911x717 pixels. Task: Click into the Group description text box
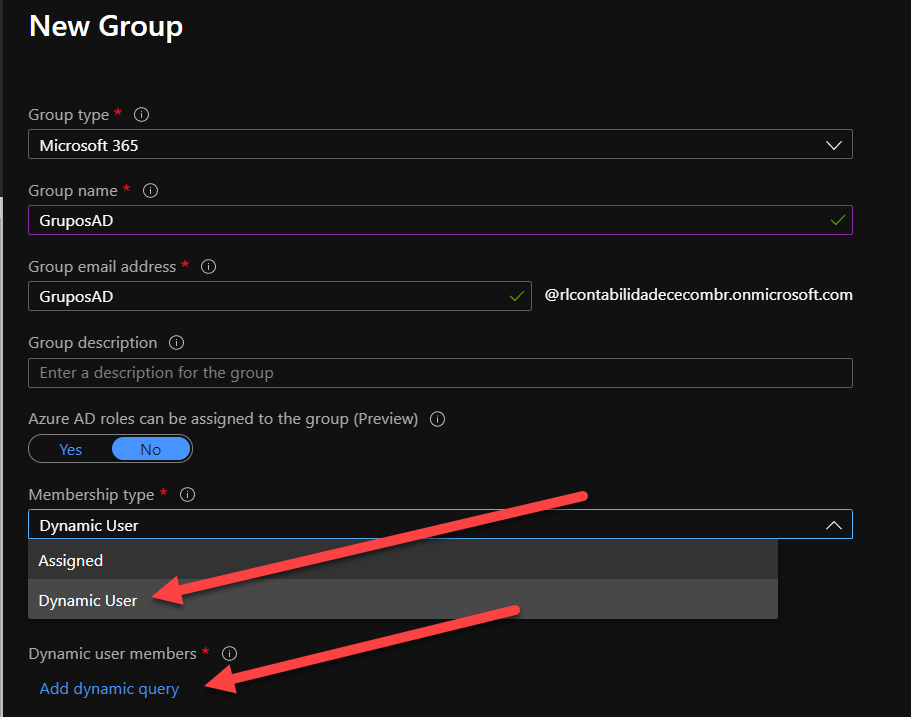point(440,373)
